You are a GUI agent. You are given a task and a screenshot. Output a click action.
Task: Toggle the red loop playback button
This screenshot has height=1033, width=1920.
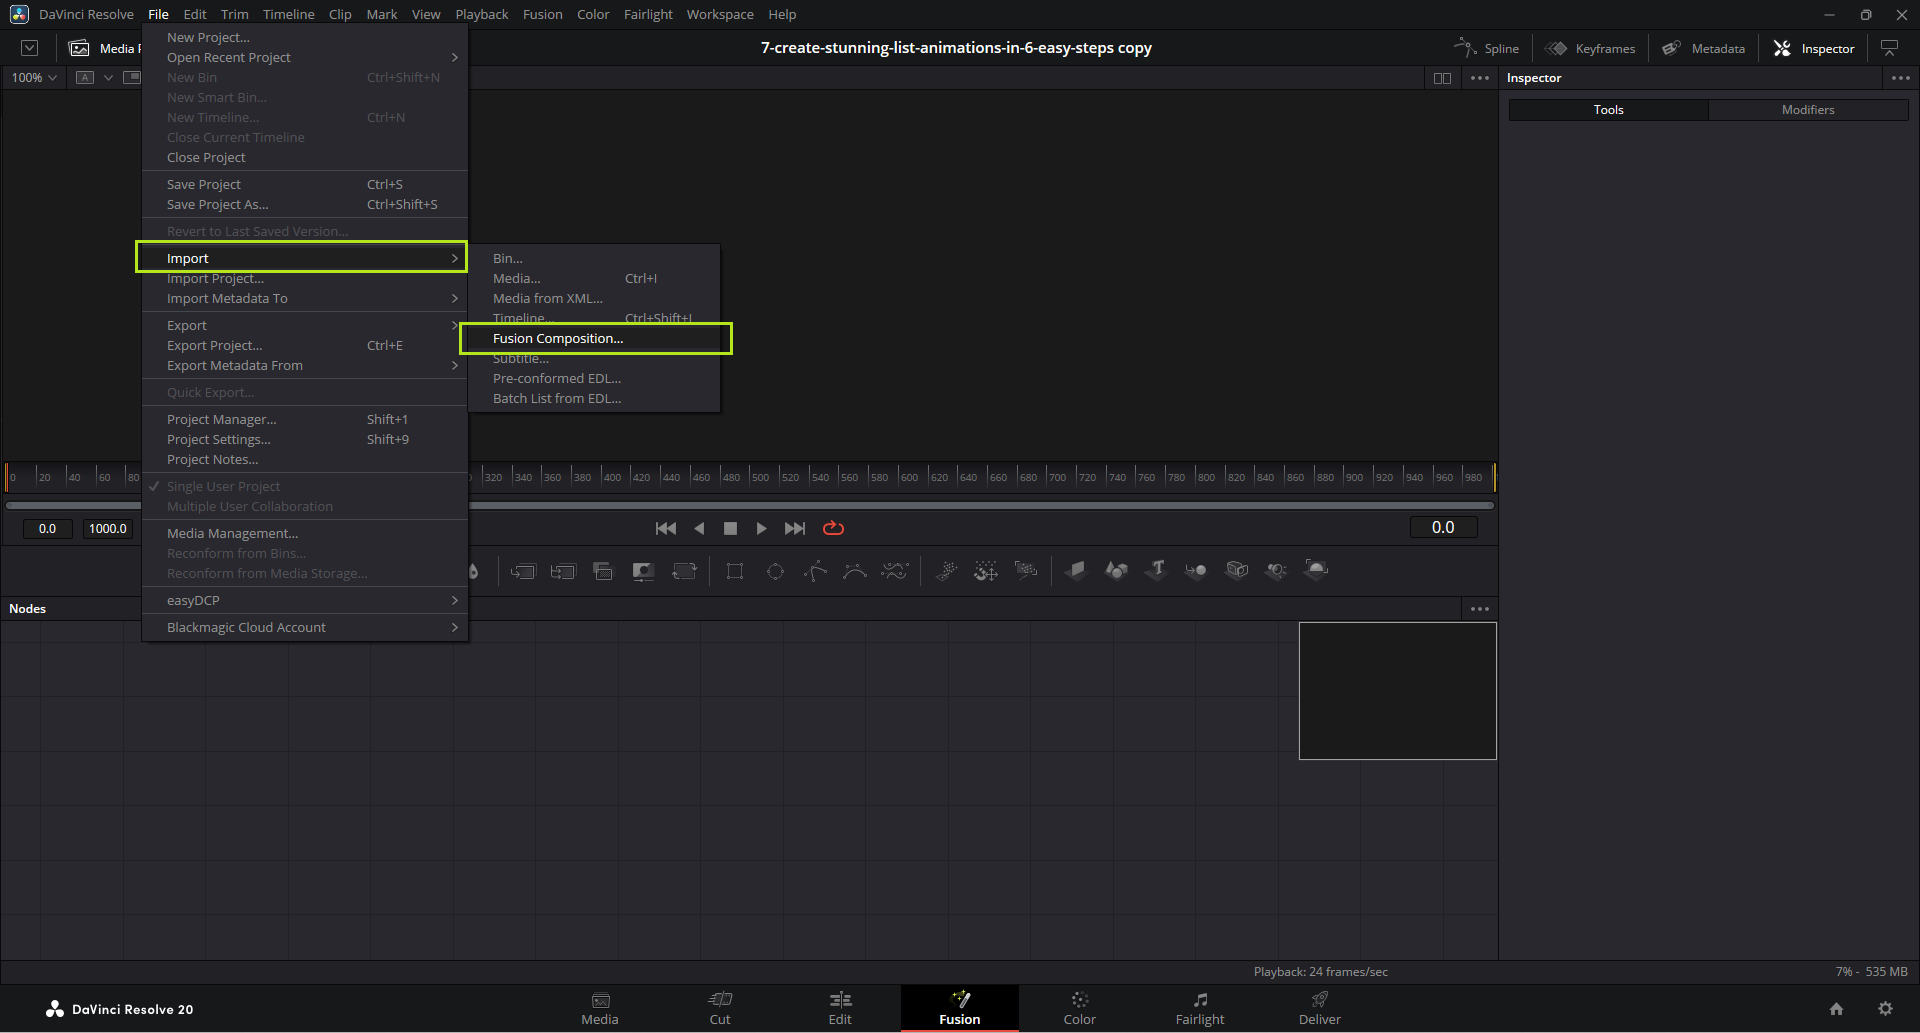coord(833,528)
